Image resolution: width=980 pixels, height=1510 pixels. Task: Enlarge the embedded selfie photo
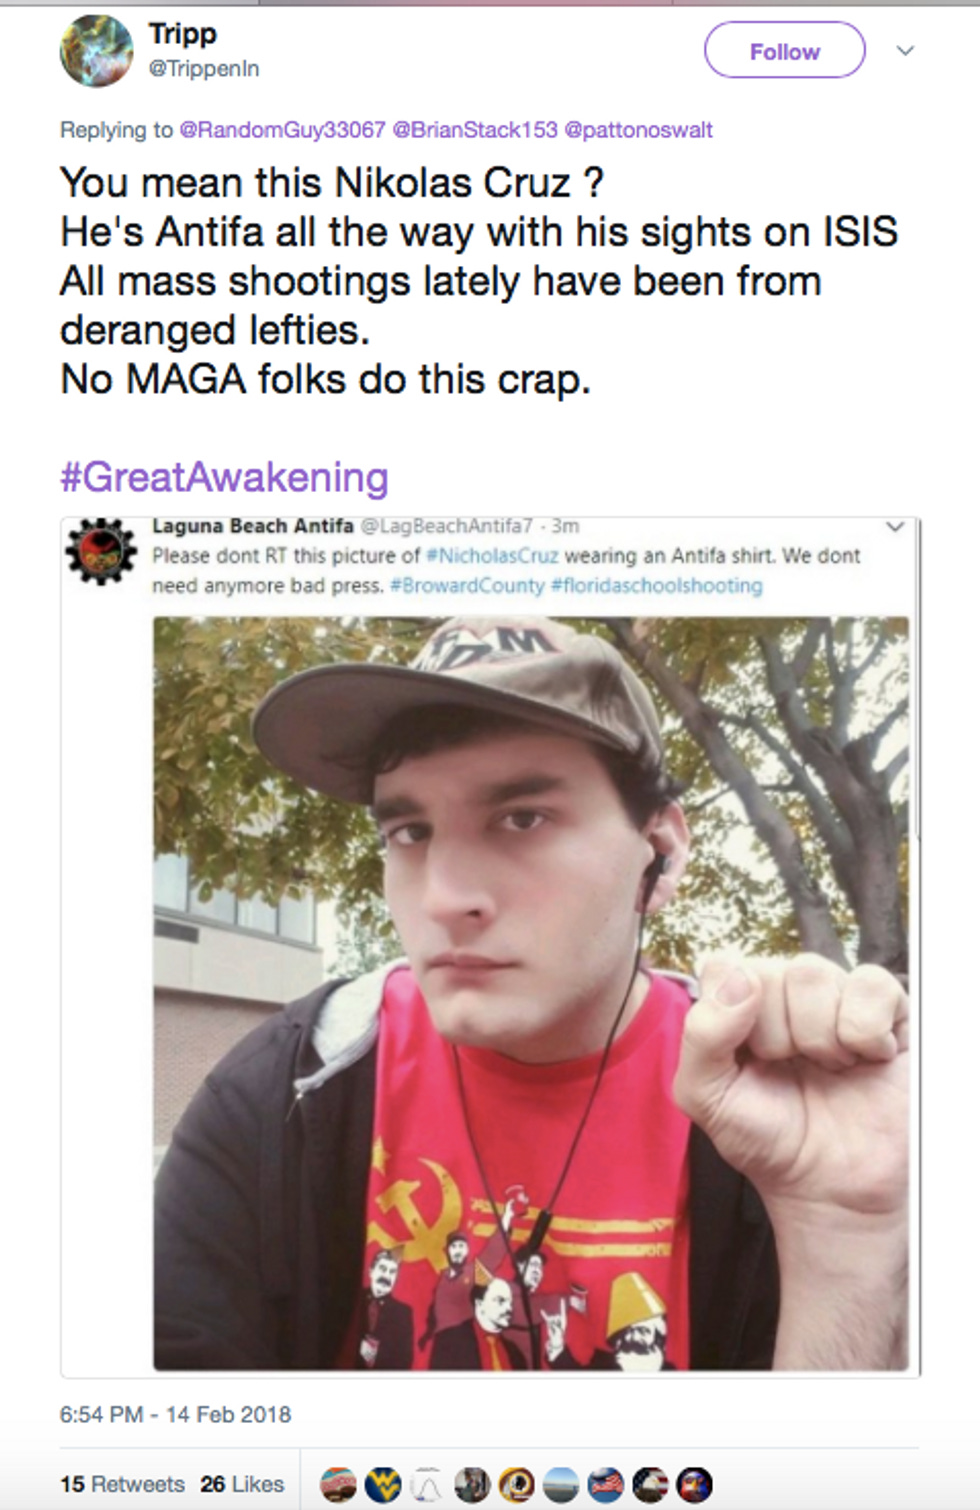tap(531, 993)
